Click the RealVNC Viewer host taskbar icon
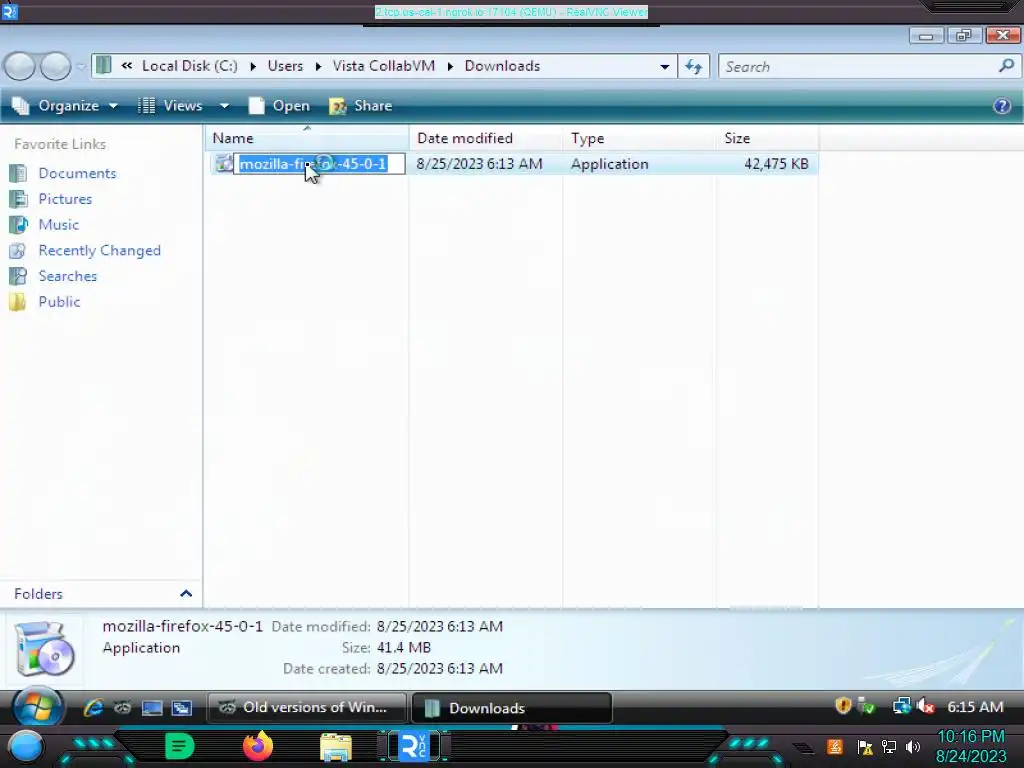The height and width of the screenshot is (768, 1024). [414, 746]
